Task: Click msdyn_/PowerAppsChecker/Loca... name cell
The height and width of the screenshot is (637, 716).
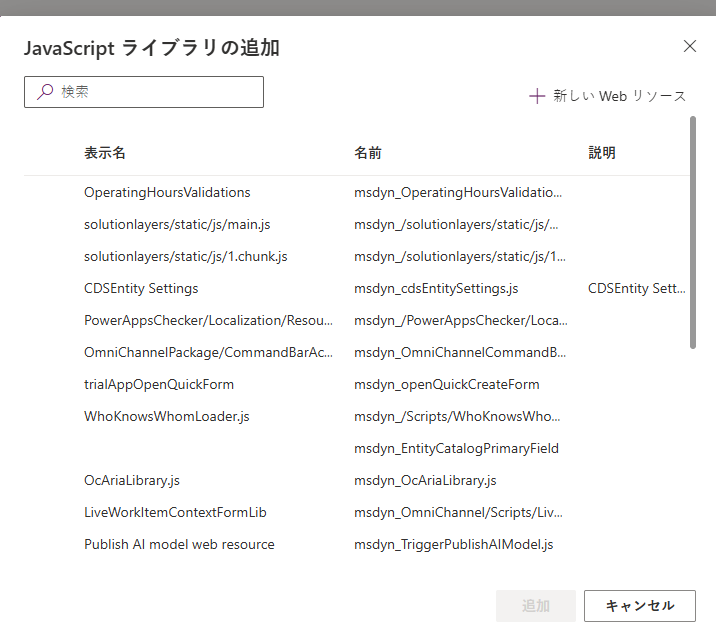Action: 461,320
